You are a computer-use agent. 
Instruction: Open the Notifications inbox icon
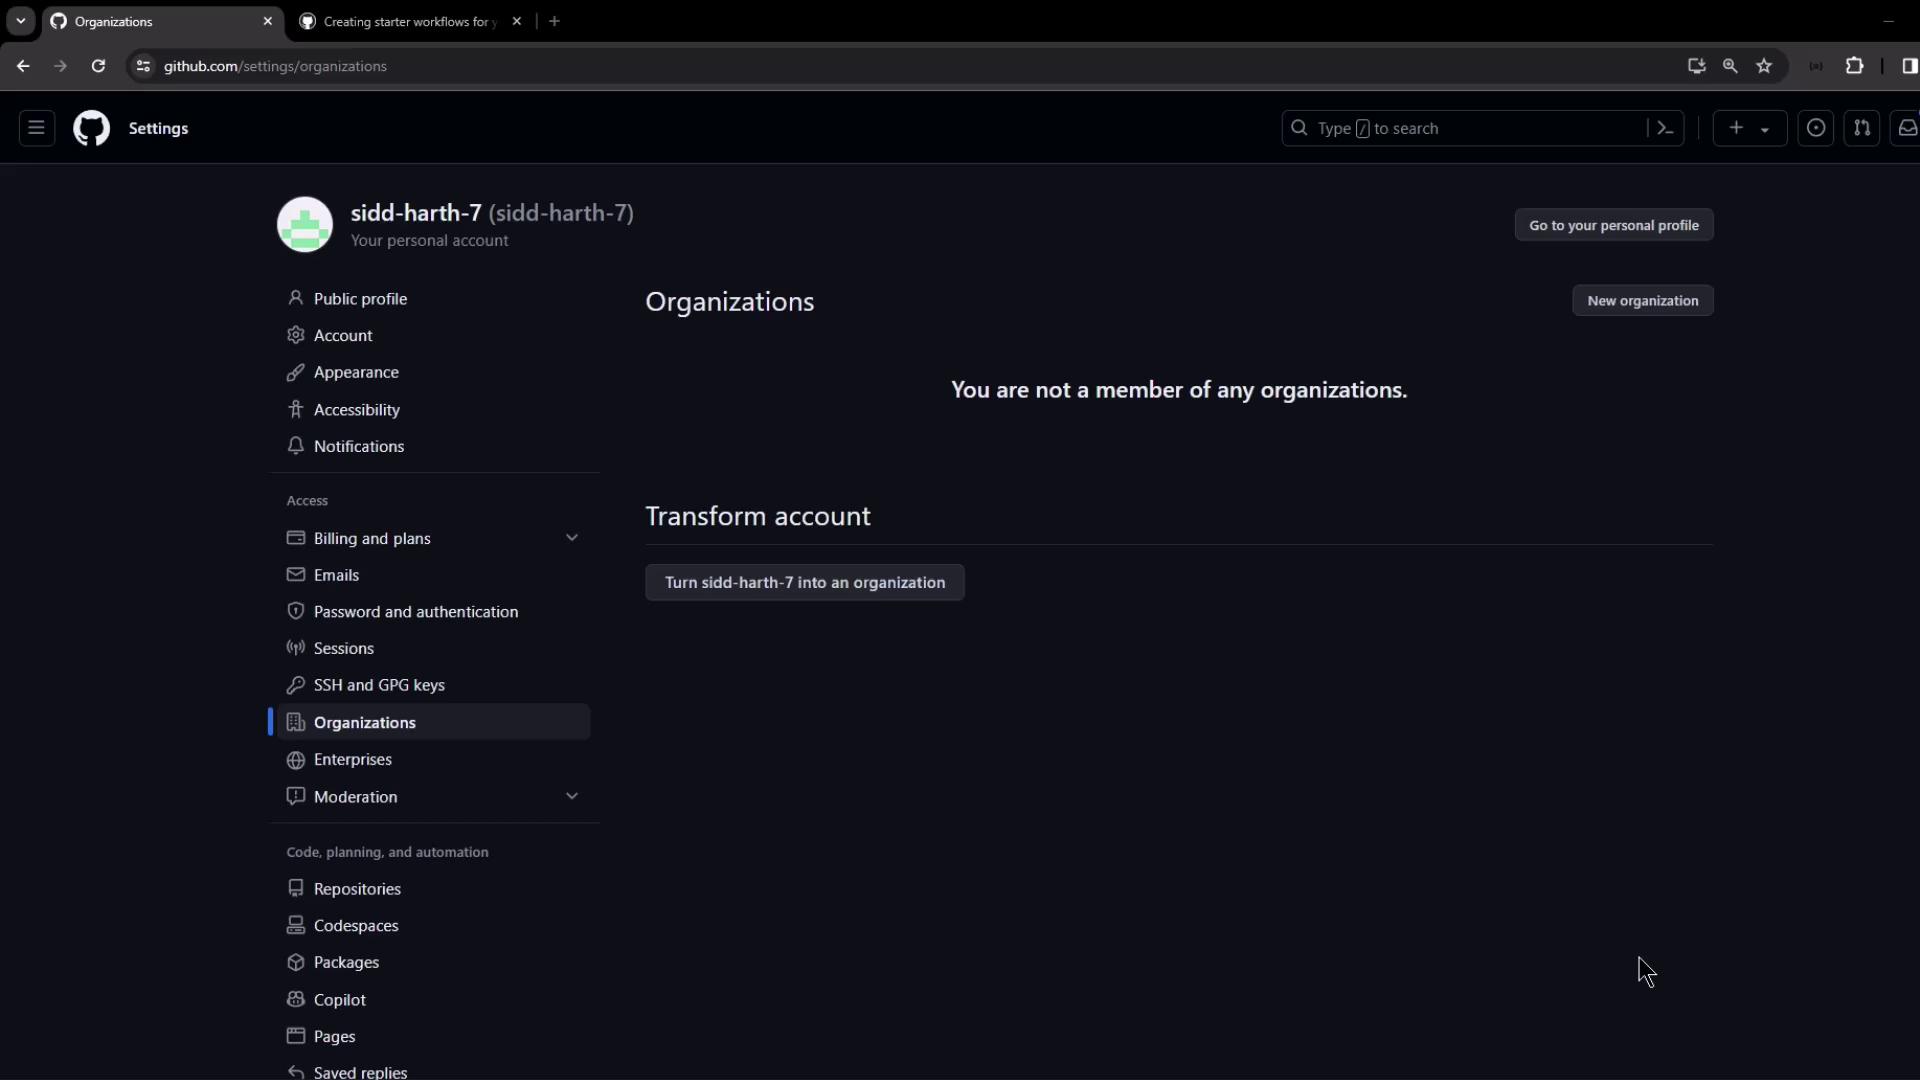pos(1907,128)
